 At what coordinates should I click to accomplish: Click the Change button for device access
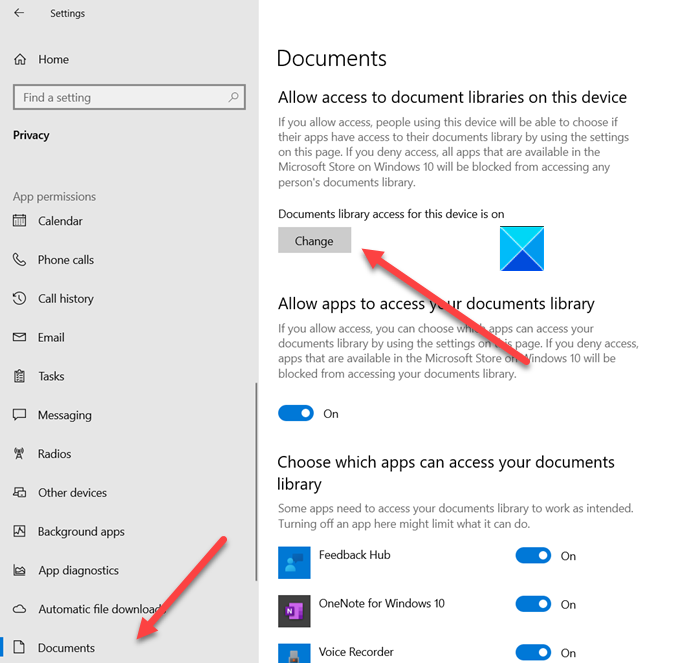coord(314,240)
